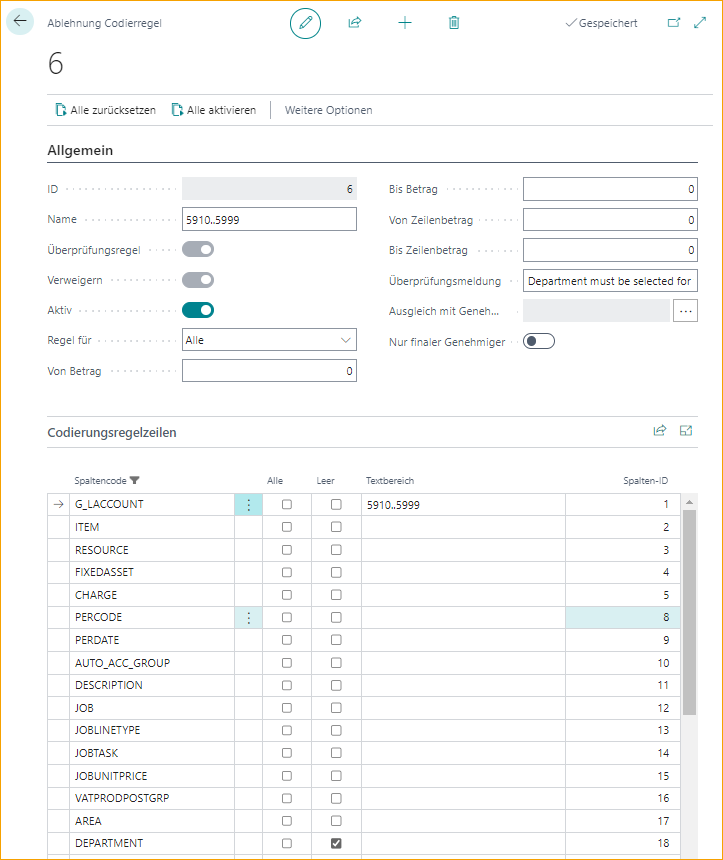Delete the record using the trash icon
This screenshot has width=723, height=860.
coord(453,22)
